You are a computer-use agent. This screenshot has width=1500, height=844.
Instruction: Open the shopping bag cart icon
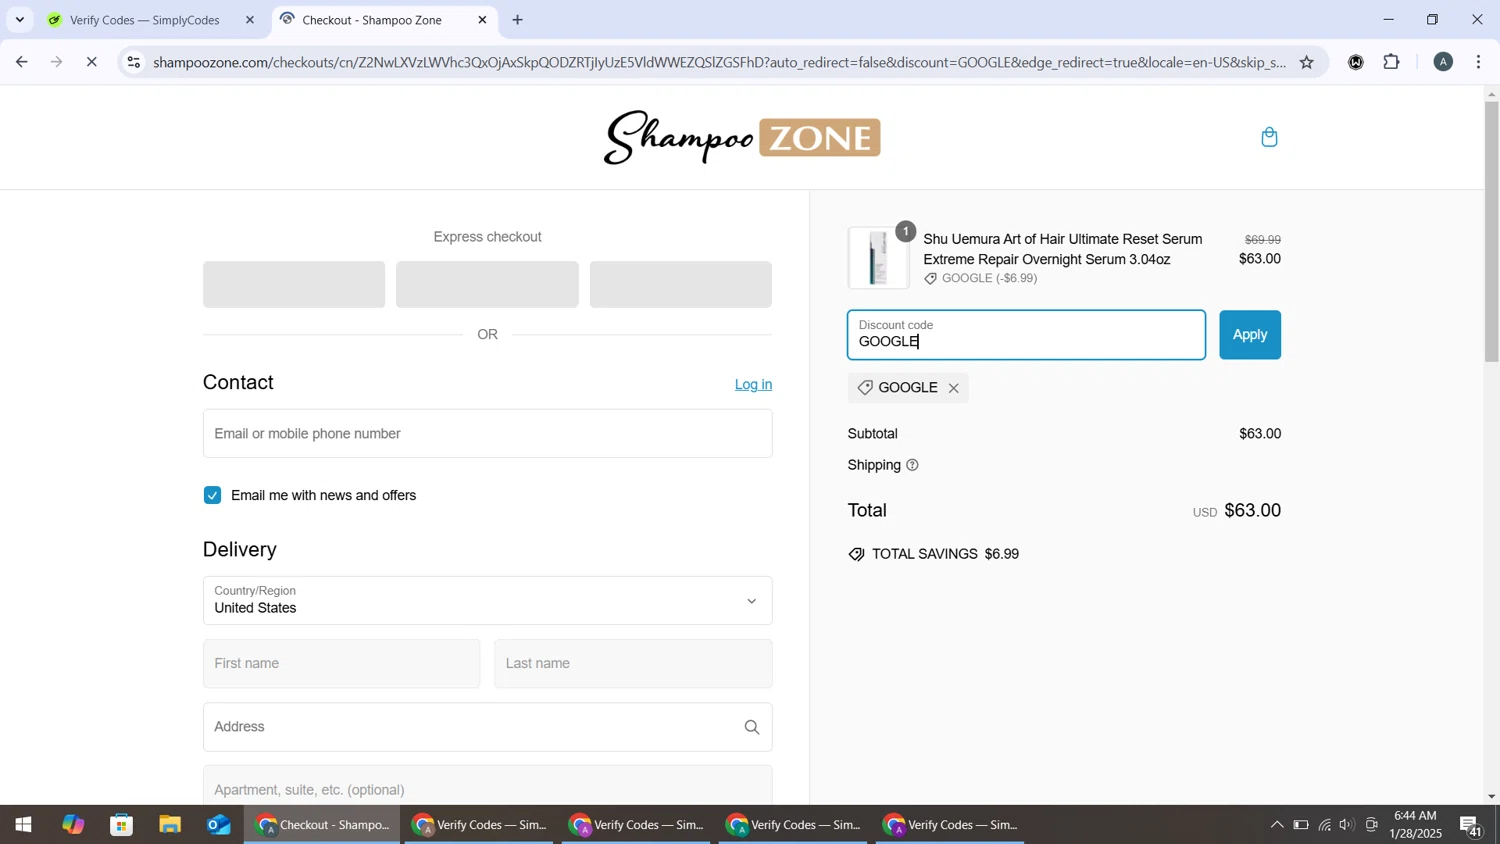click(x=1269, y=137)
